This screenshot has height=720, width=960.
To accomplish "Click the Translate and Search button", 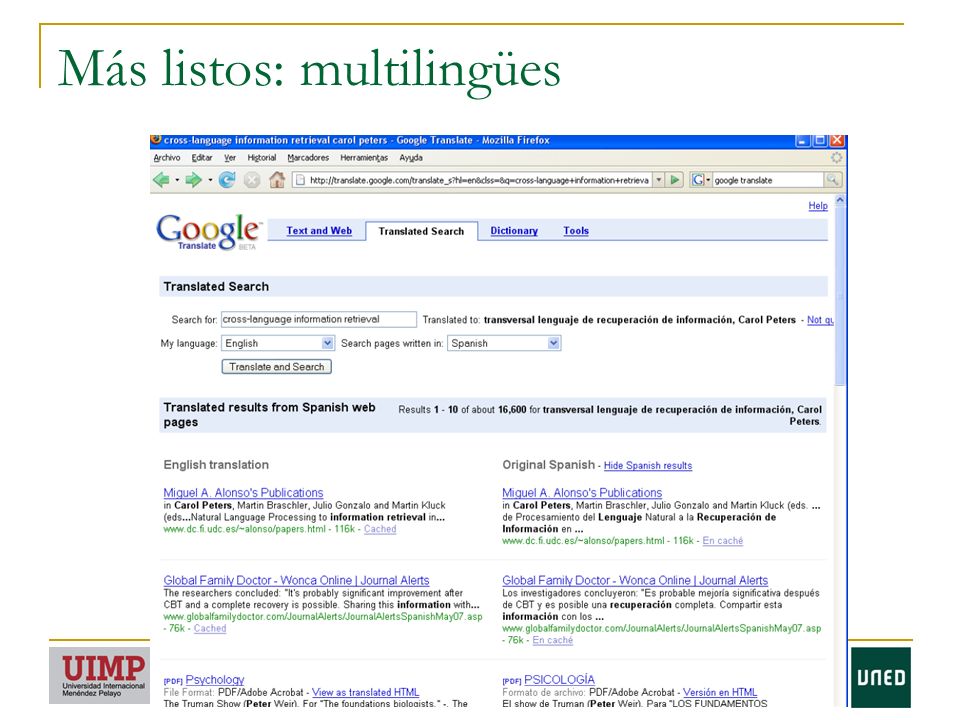I will click(277, 367).
